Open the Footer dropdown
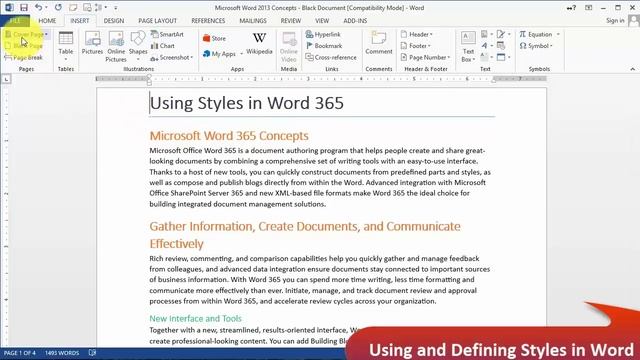Image resolution: width=640 pixels, height=360 pixels. click(416, 46)
